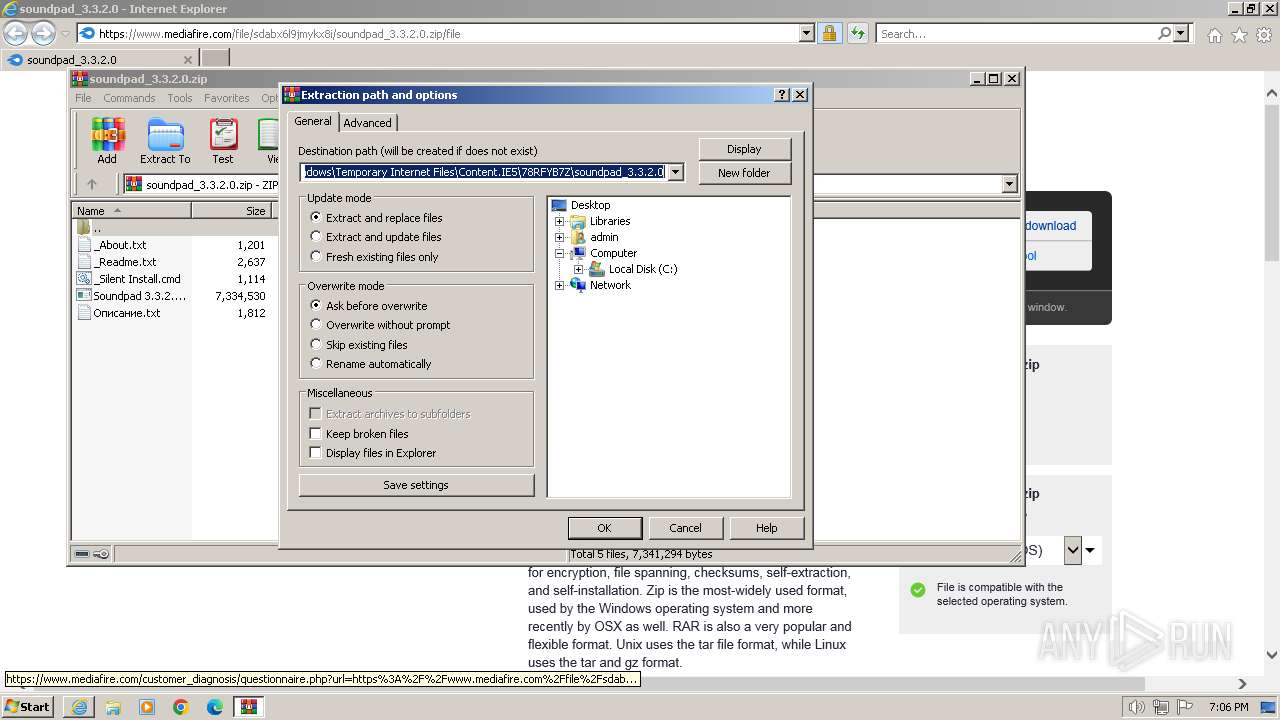
Task: Open Chrome from the taskbar
Action: [181, 707]
